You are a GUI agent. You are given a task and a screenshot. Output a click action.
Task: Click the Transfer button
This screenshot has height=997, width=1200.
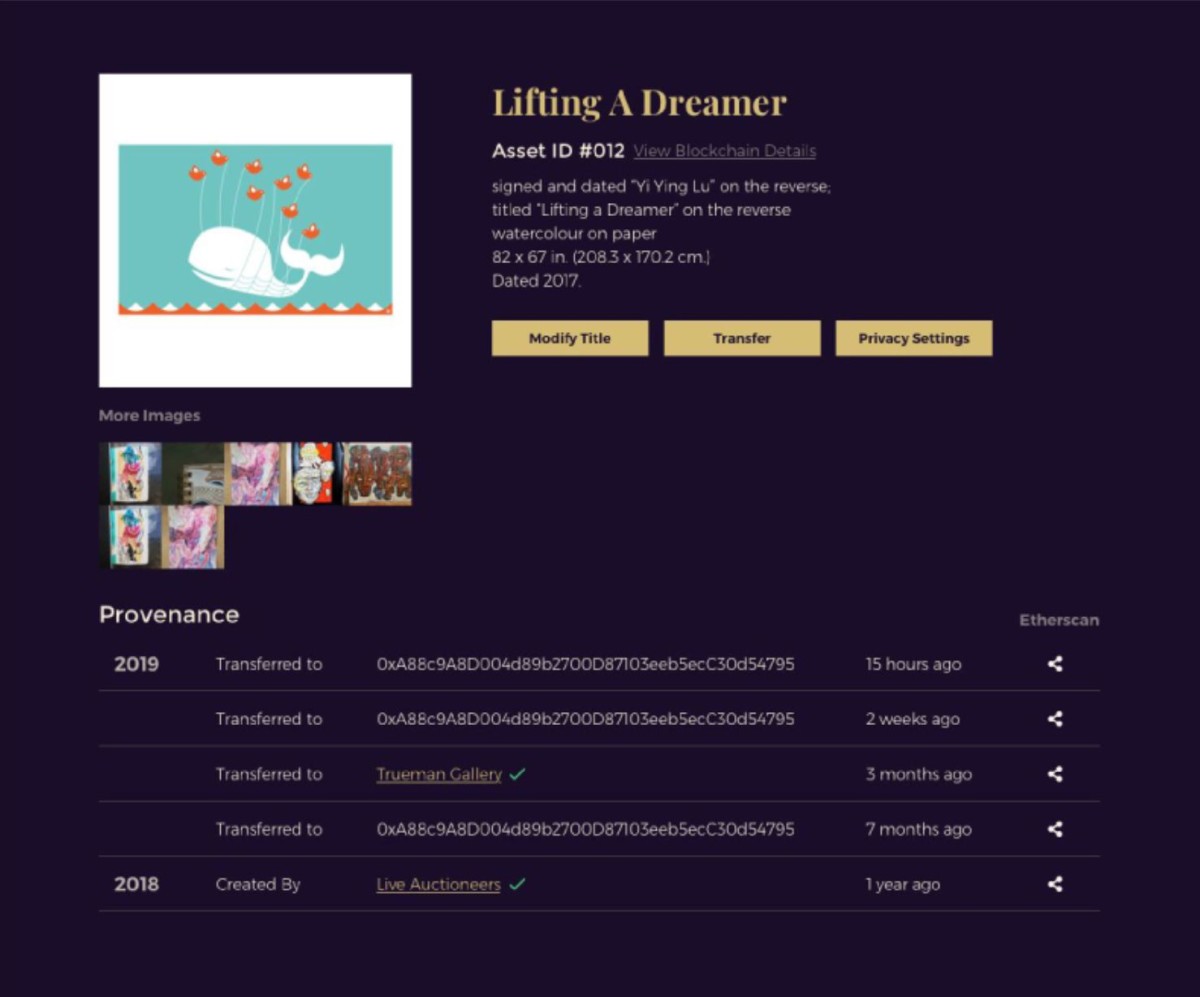click(742, 338)
